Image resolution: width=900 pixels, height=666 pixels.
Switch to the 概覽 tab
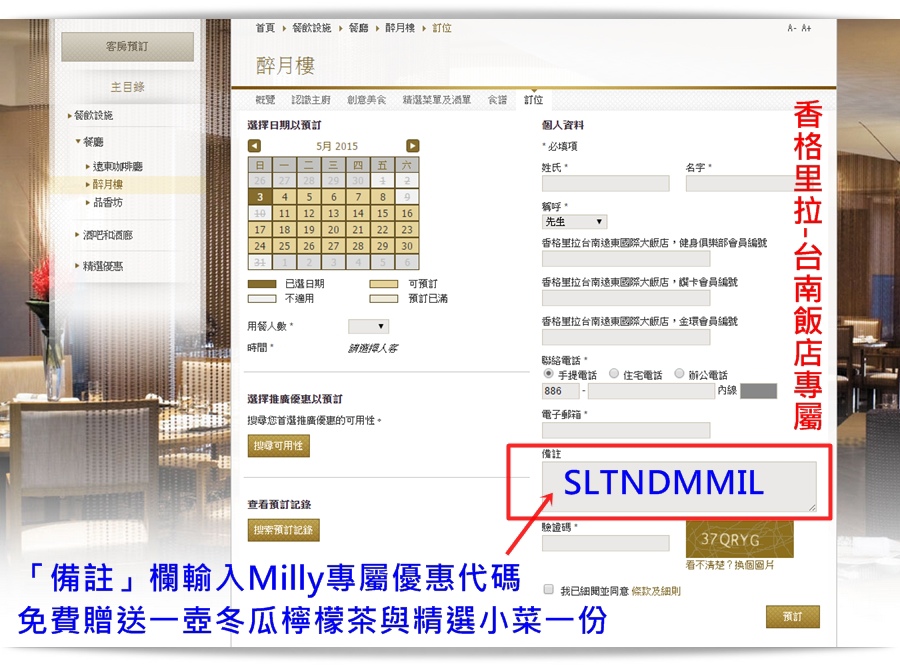(x=265, y=100)
